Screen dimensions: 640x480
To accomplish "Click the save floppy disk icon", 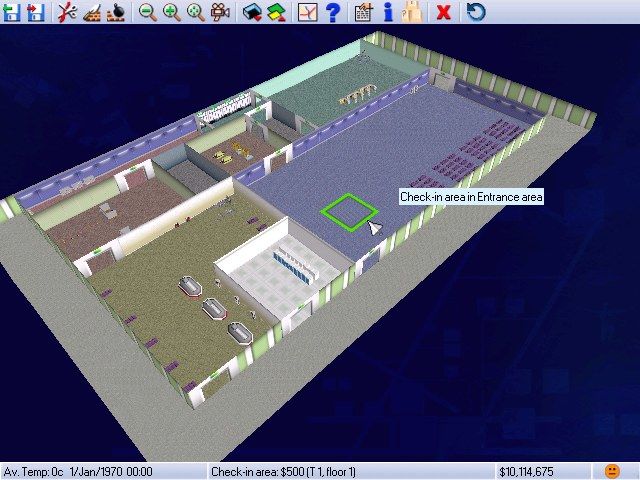I will [x=11, y=12].
